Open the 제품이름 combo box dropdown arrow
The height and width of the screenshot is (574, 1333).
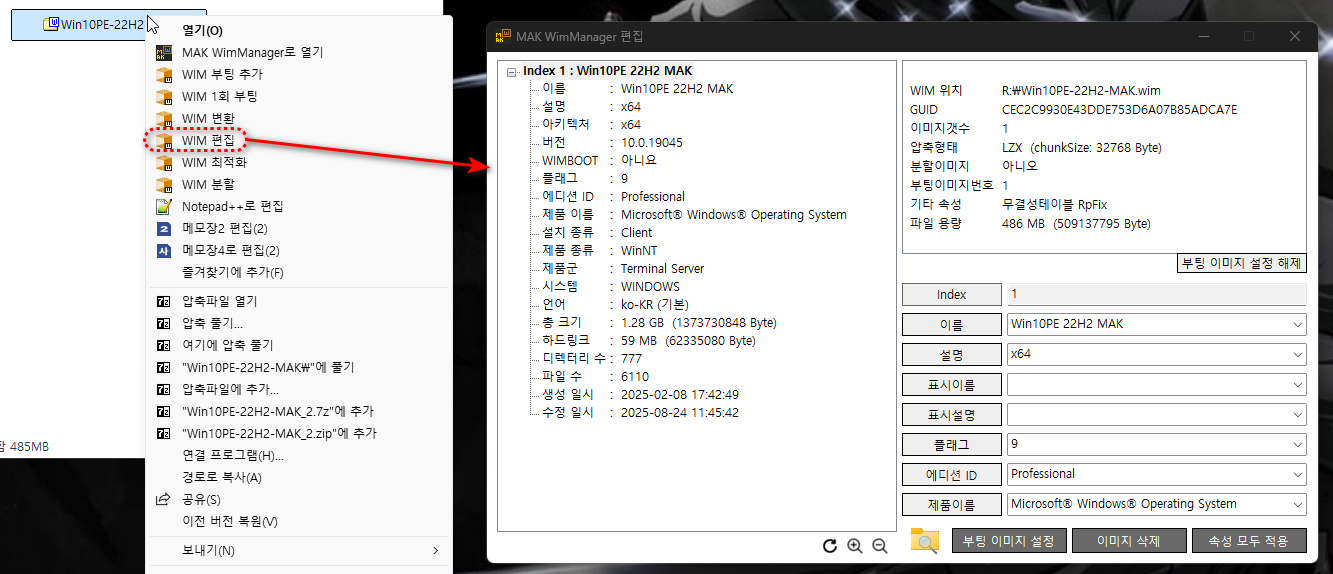[x=1298, y=504]
